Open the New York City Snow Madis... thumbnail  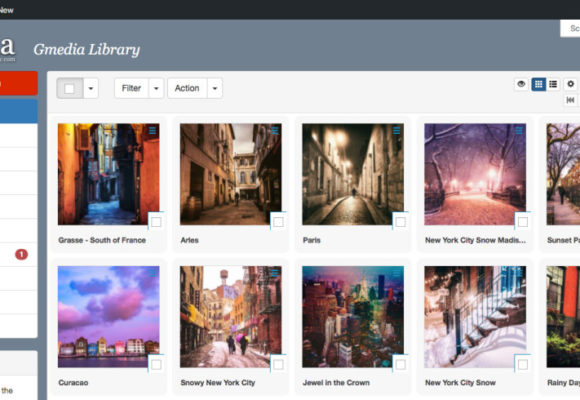click(475, 174)
